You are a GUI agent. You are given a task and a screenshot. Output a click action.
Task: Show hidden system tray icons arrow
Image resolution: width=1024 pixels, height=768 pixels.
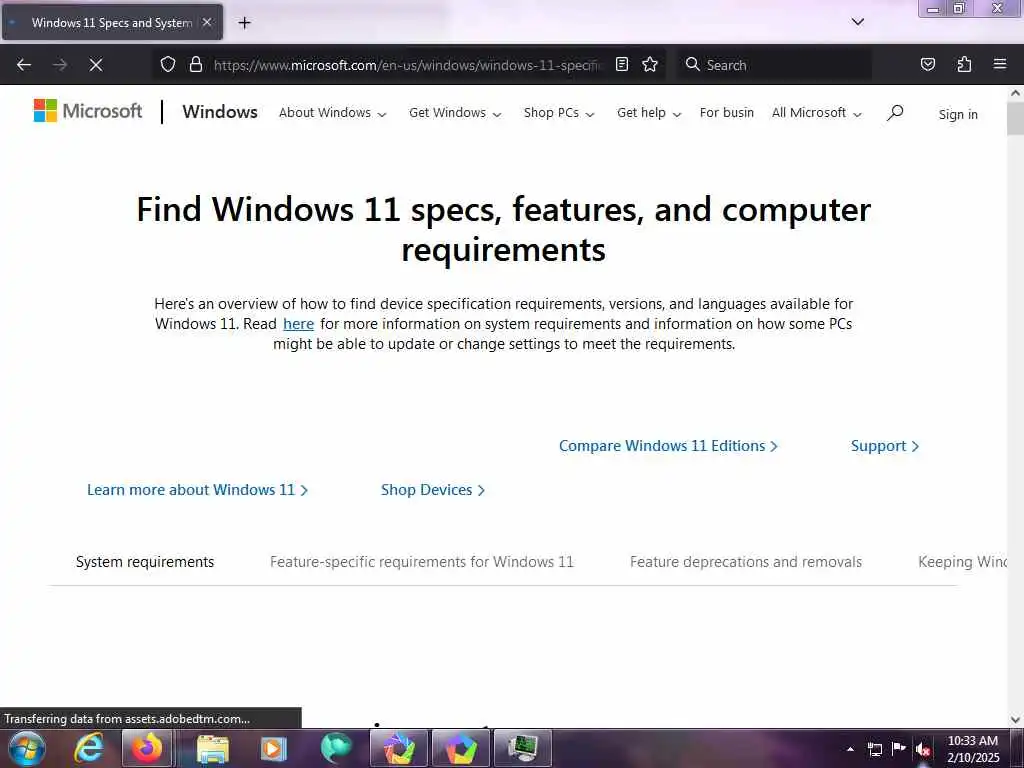coord(850,749)
